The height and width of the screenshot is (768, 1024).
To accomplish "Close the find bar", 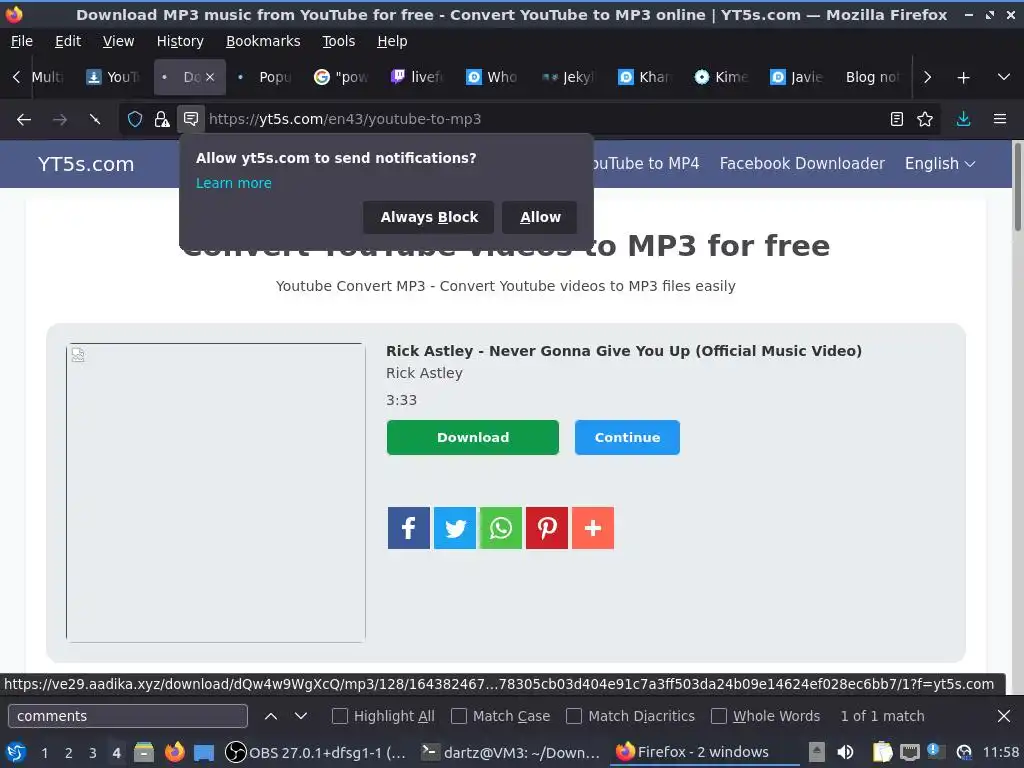I will [1004, 716].
